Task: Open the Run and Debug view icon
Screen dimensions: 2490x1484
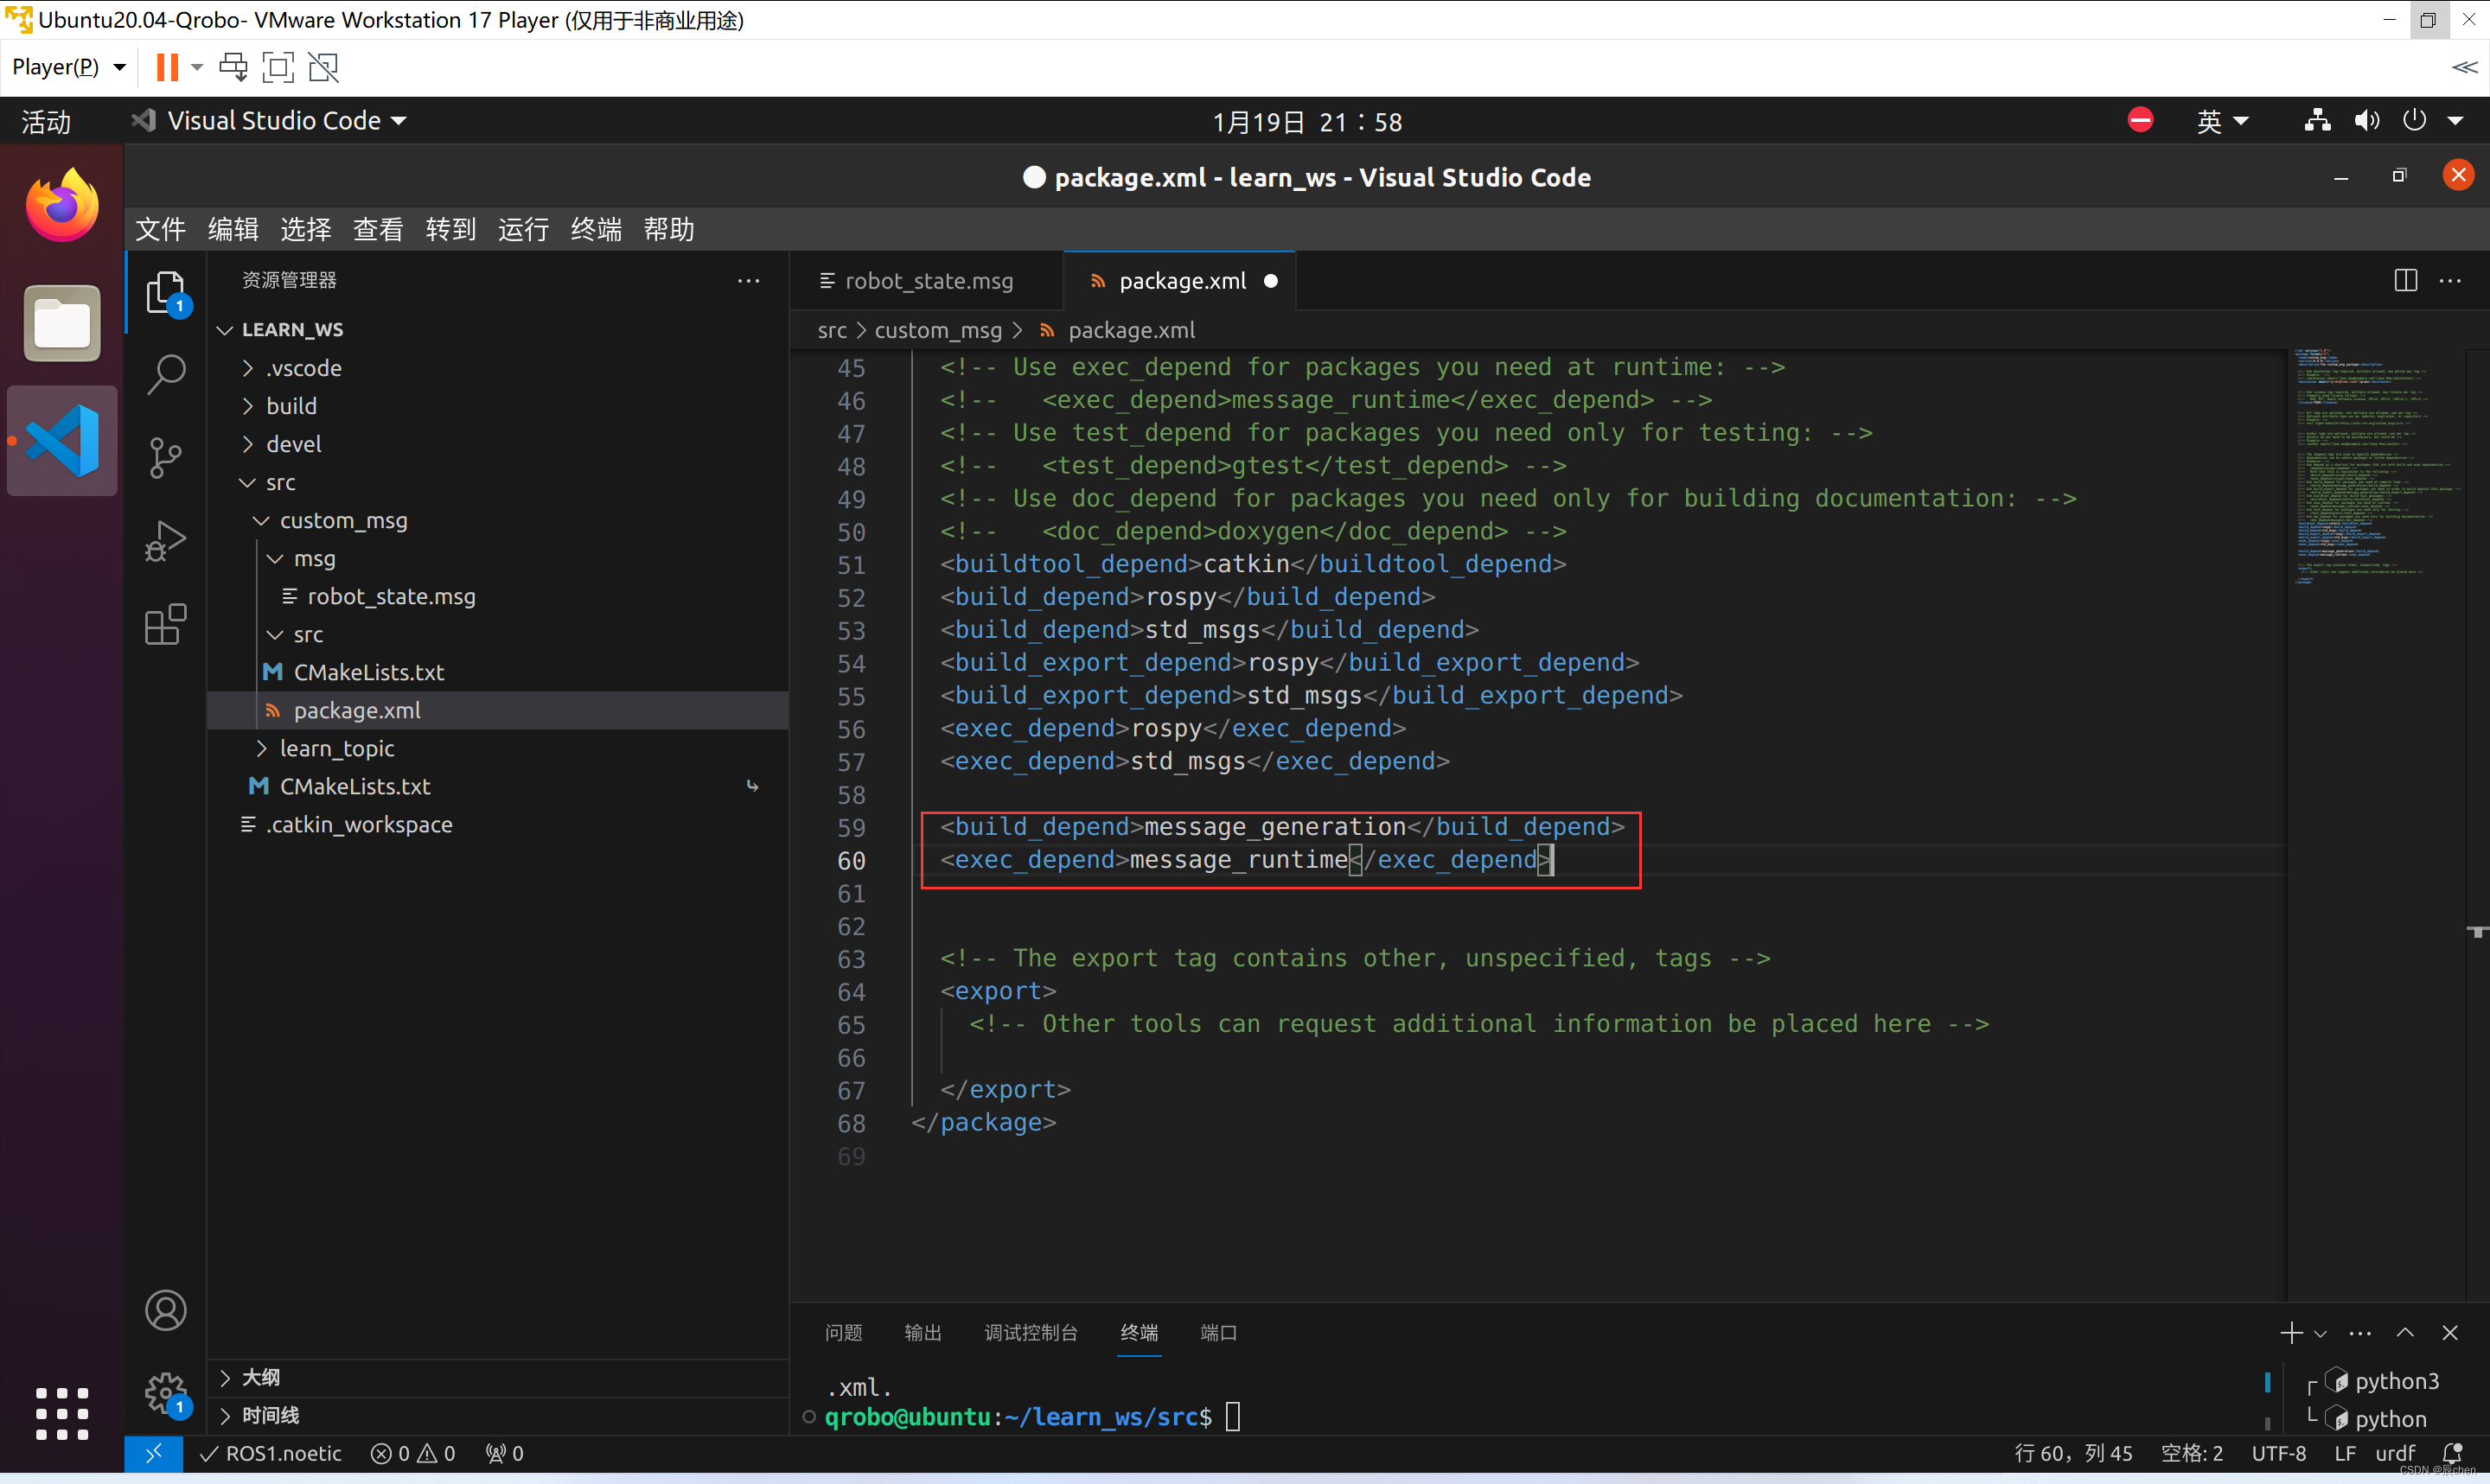Action: click(165, 541)
